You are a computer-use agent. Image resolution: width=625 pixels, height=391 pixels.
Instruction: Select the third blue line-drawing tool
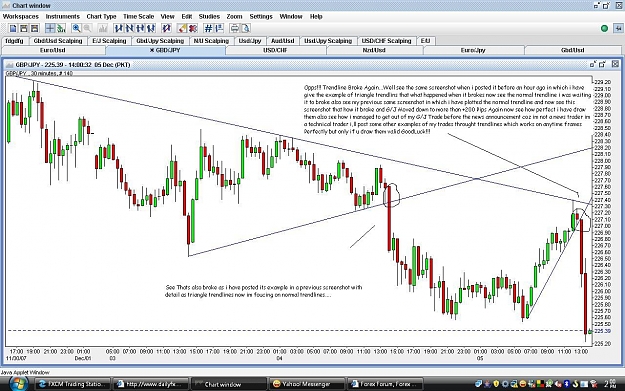[x=140, y=28]
